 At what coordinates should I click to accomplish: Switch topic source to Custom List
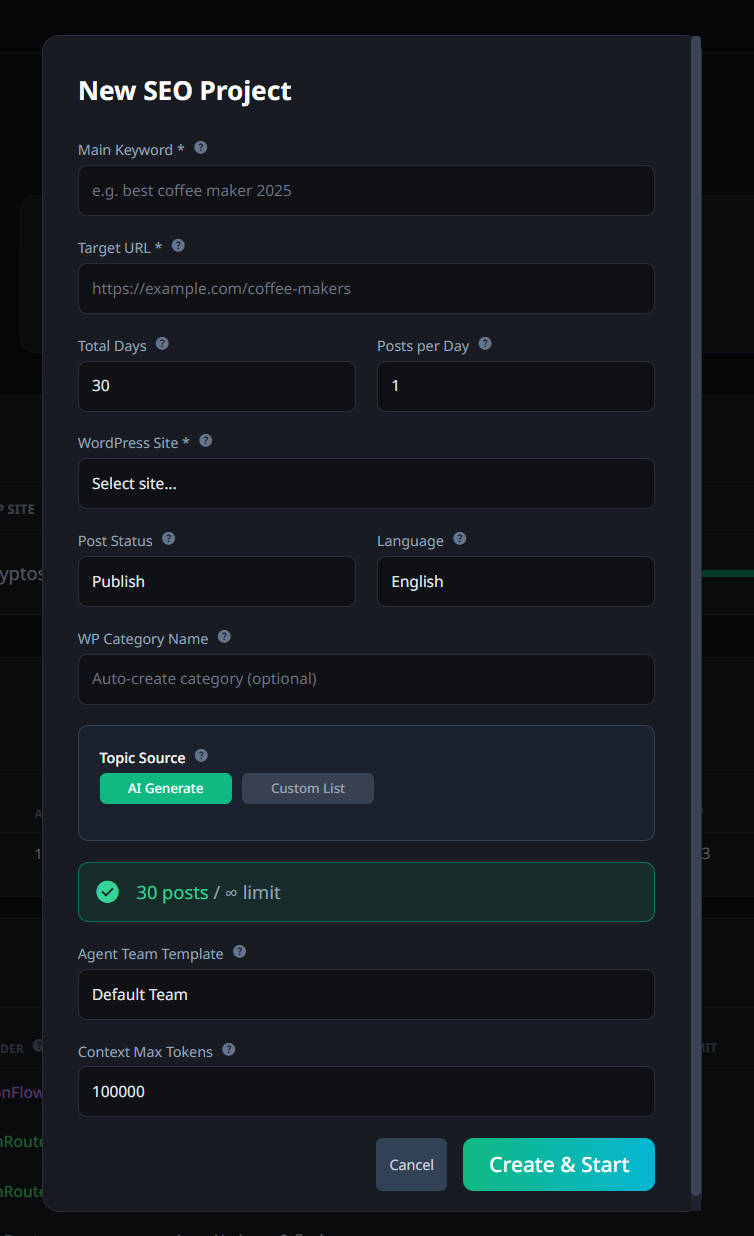pyautogui.click(x=307, y=788)
